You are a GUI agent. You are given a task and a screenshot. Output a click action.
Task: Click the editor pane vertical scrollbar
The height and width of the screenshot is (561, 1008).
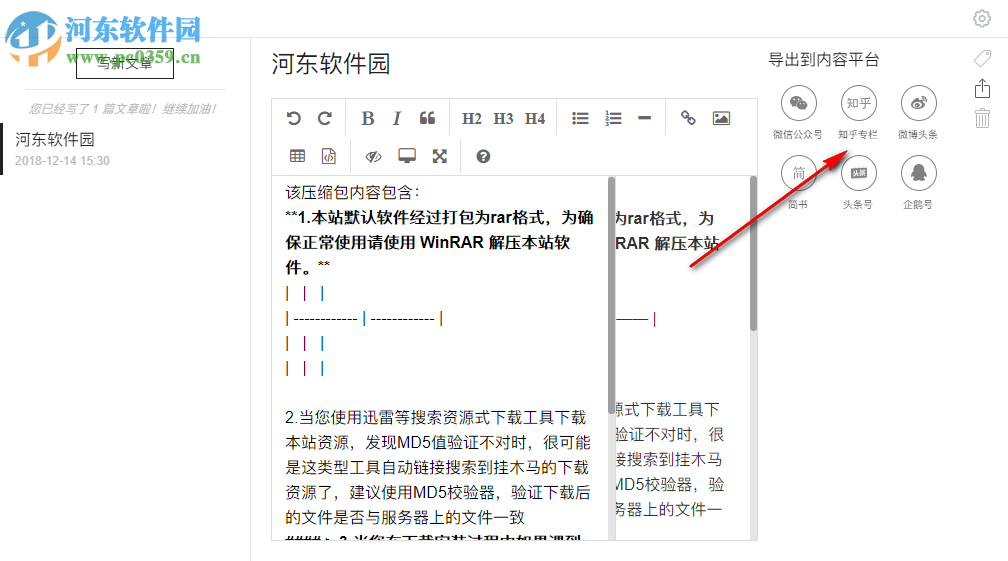point(611,296)
